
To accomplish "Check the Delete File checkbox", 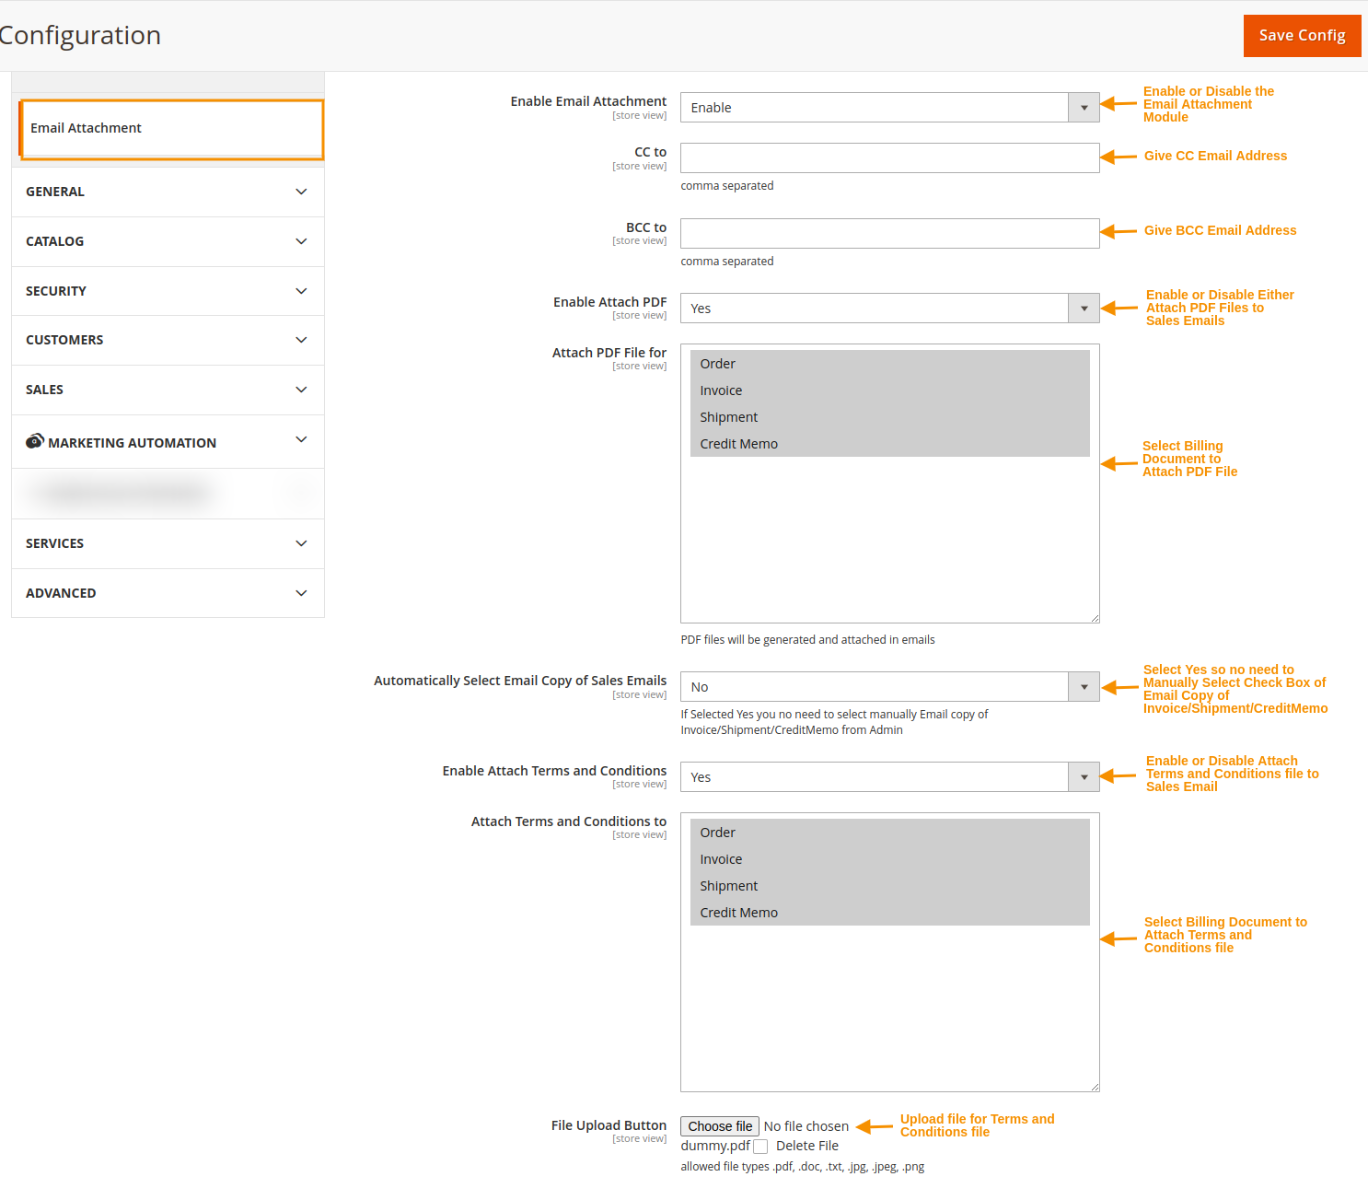I will click(x=760, y=1145).
